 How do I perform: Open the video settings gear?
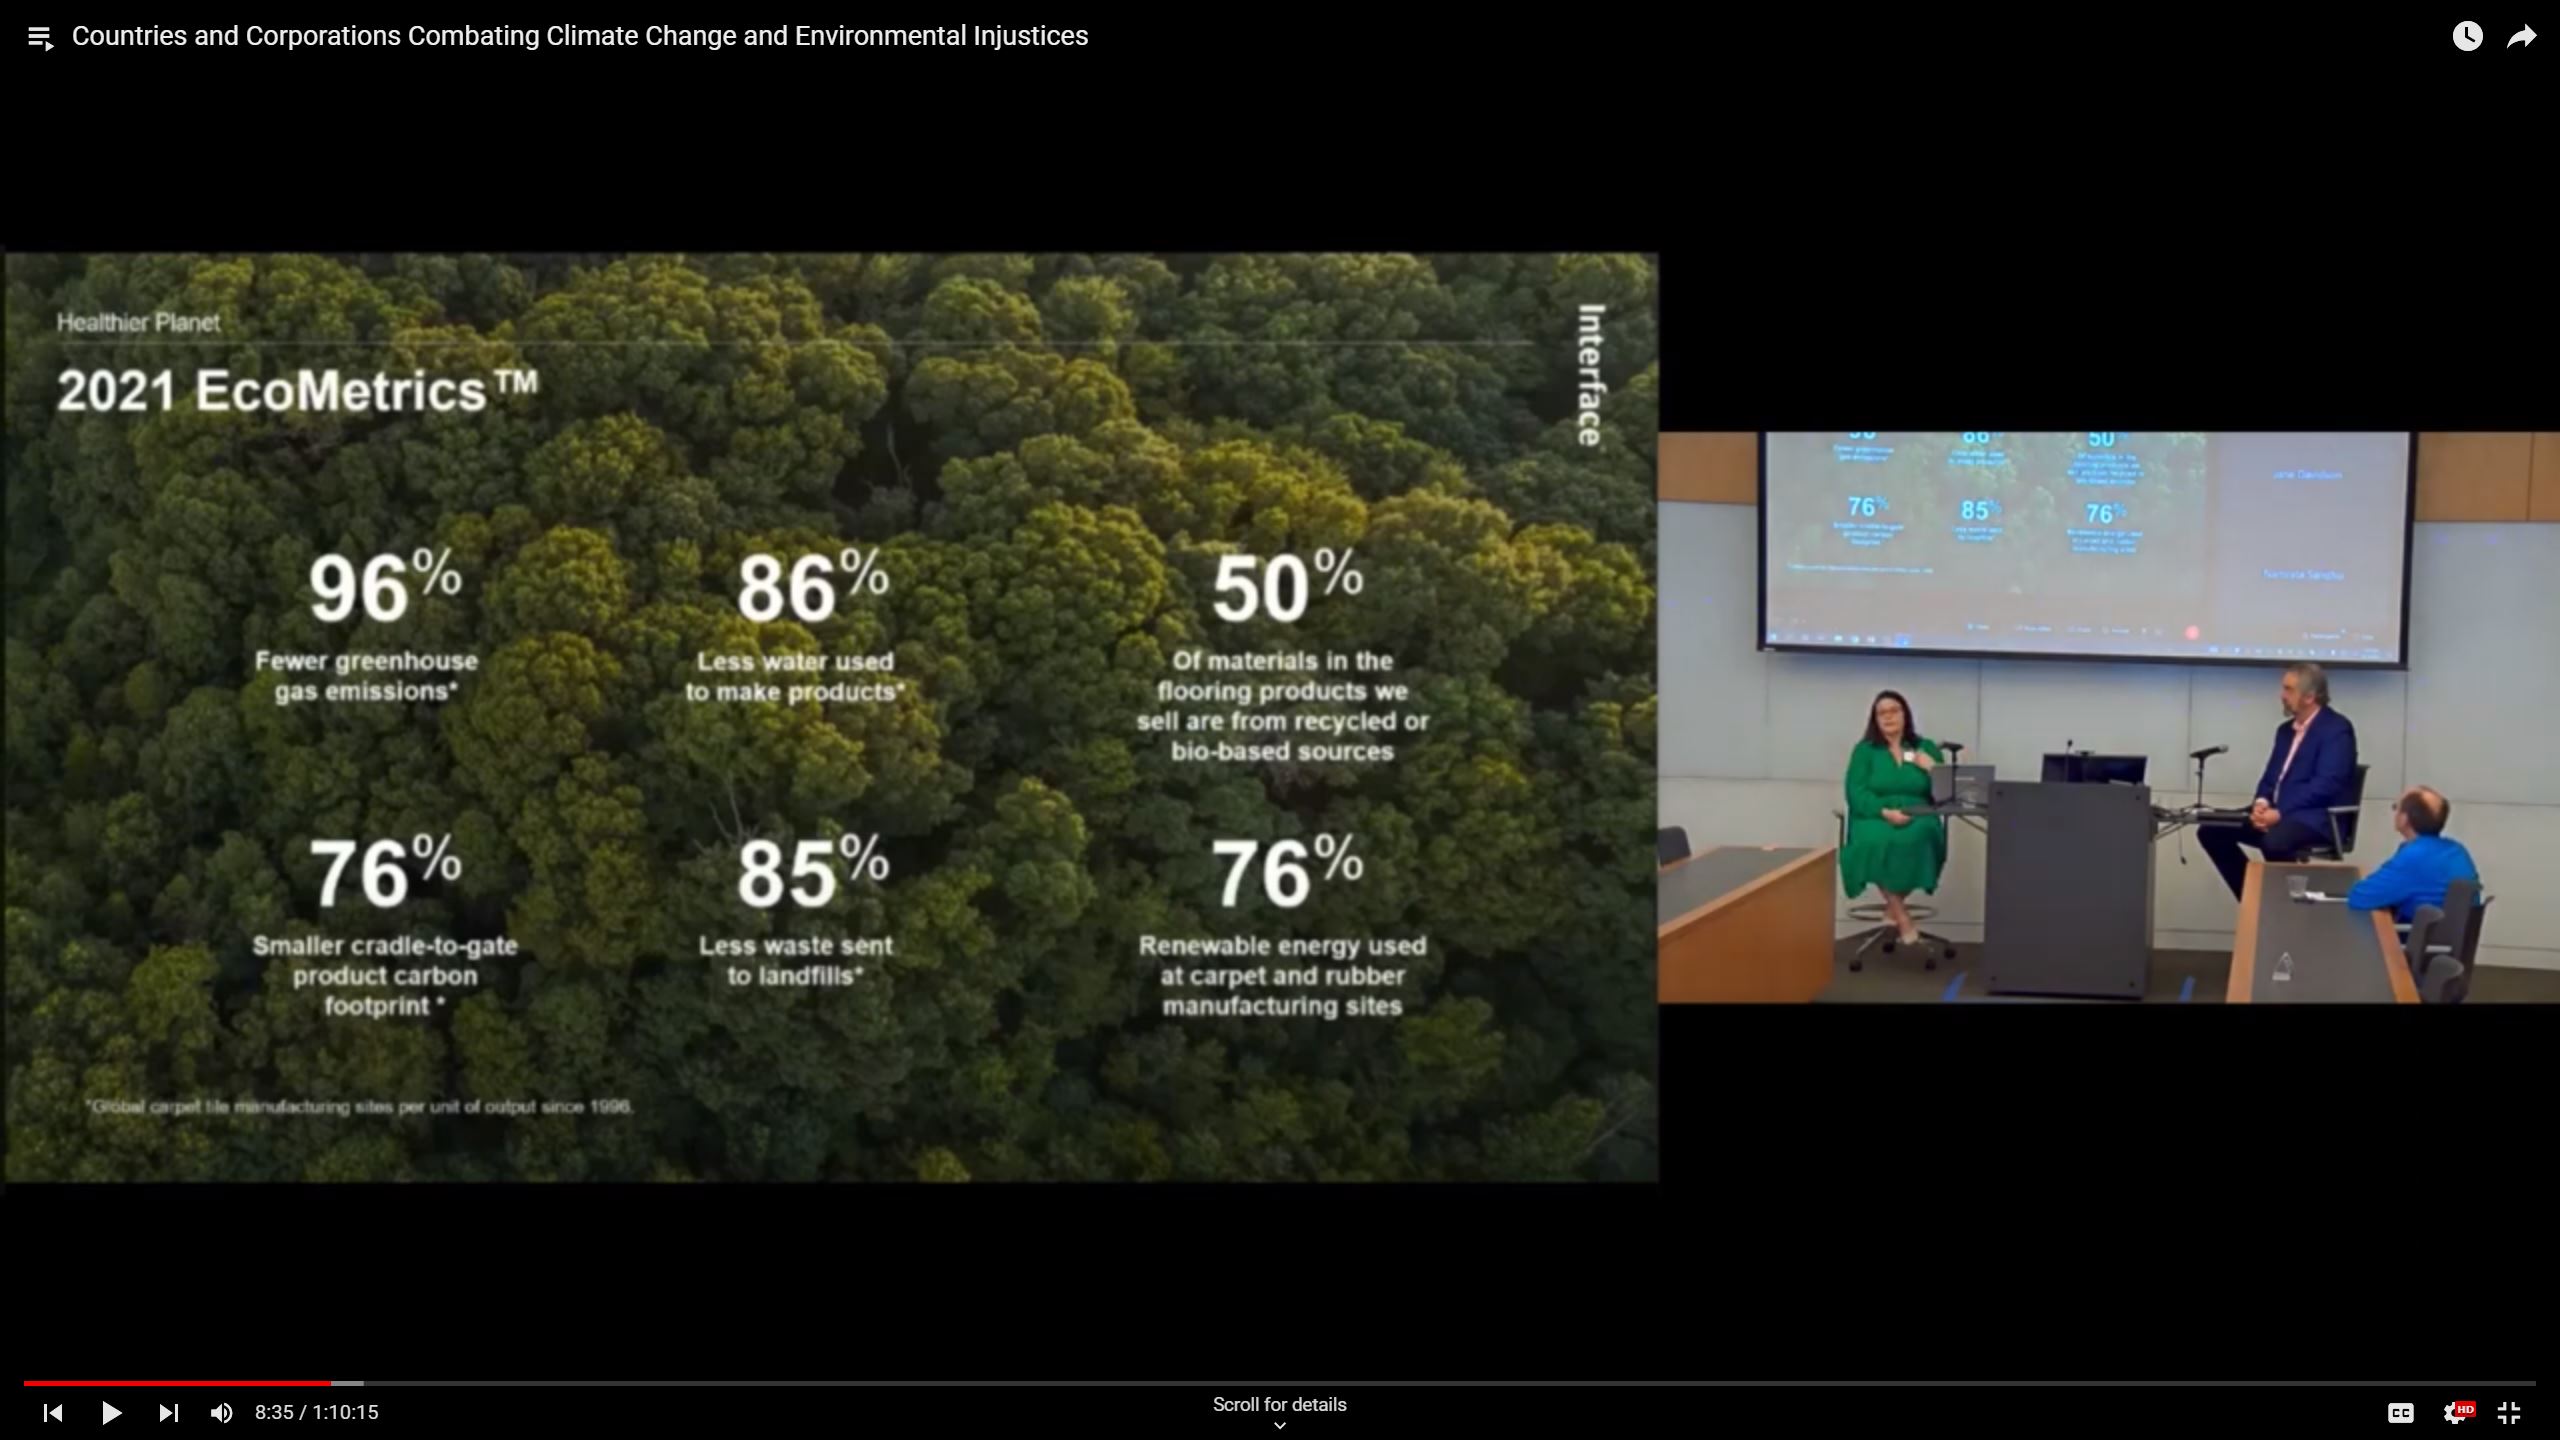2456,1412
